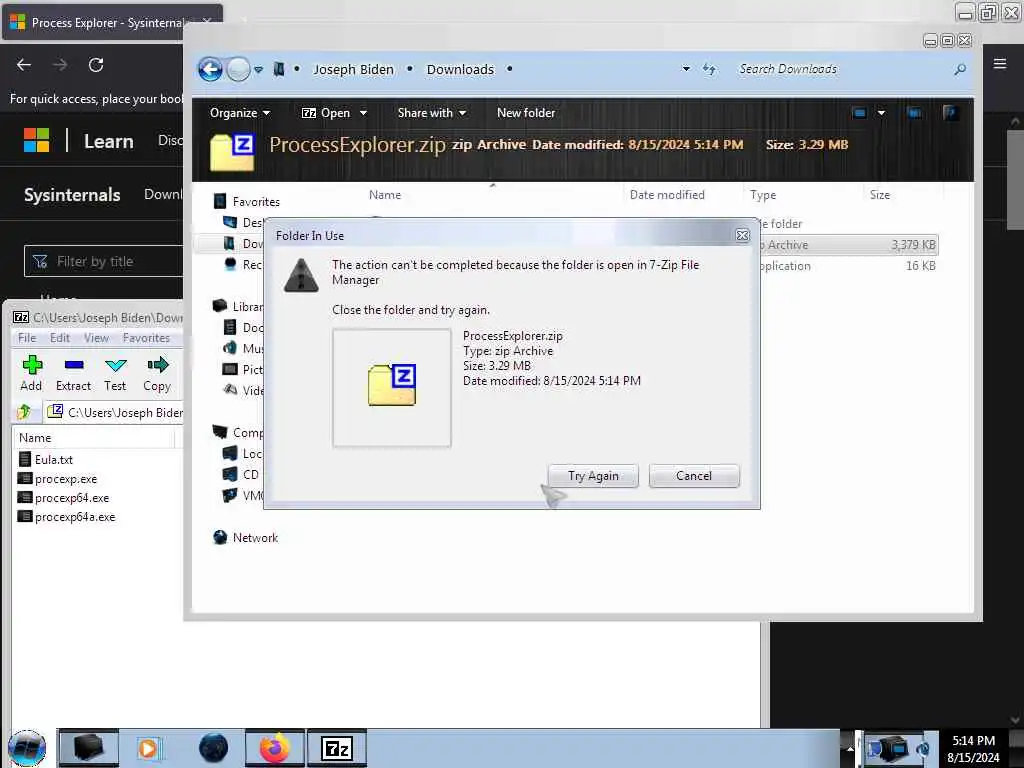1024x768 pixels.
Task: Click refresh arrows in Explorer address bar
Action: coord(709,69)
